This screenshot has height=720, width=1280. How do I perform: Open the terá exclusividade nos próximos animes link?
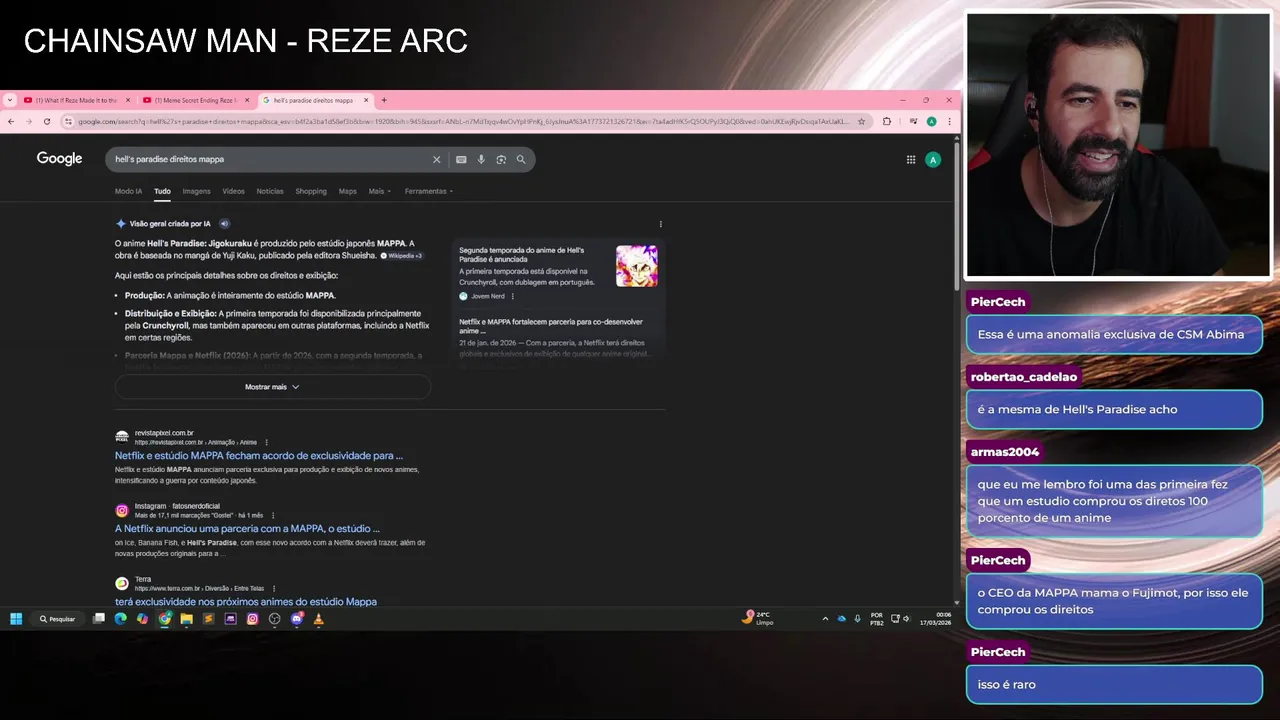click(246, 602)
